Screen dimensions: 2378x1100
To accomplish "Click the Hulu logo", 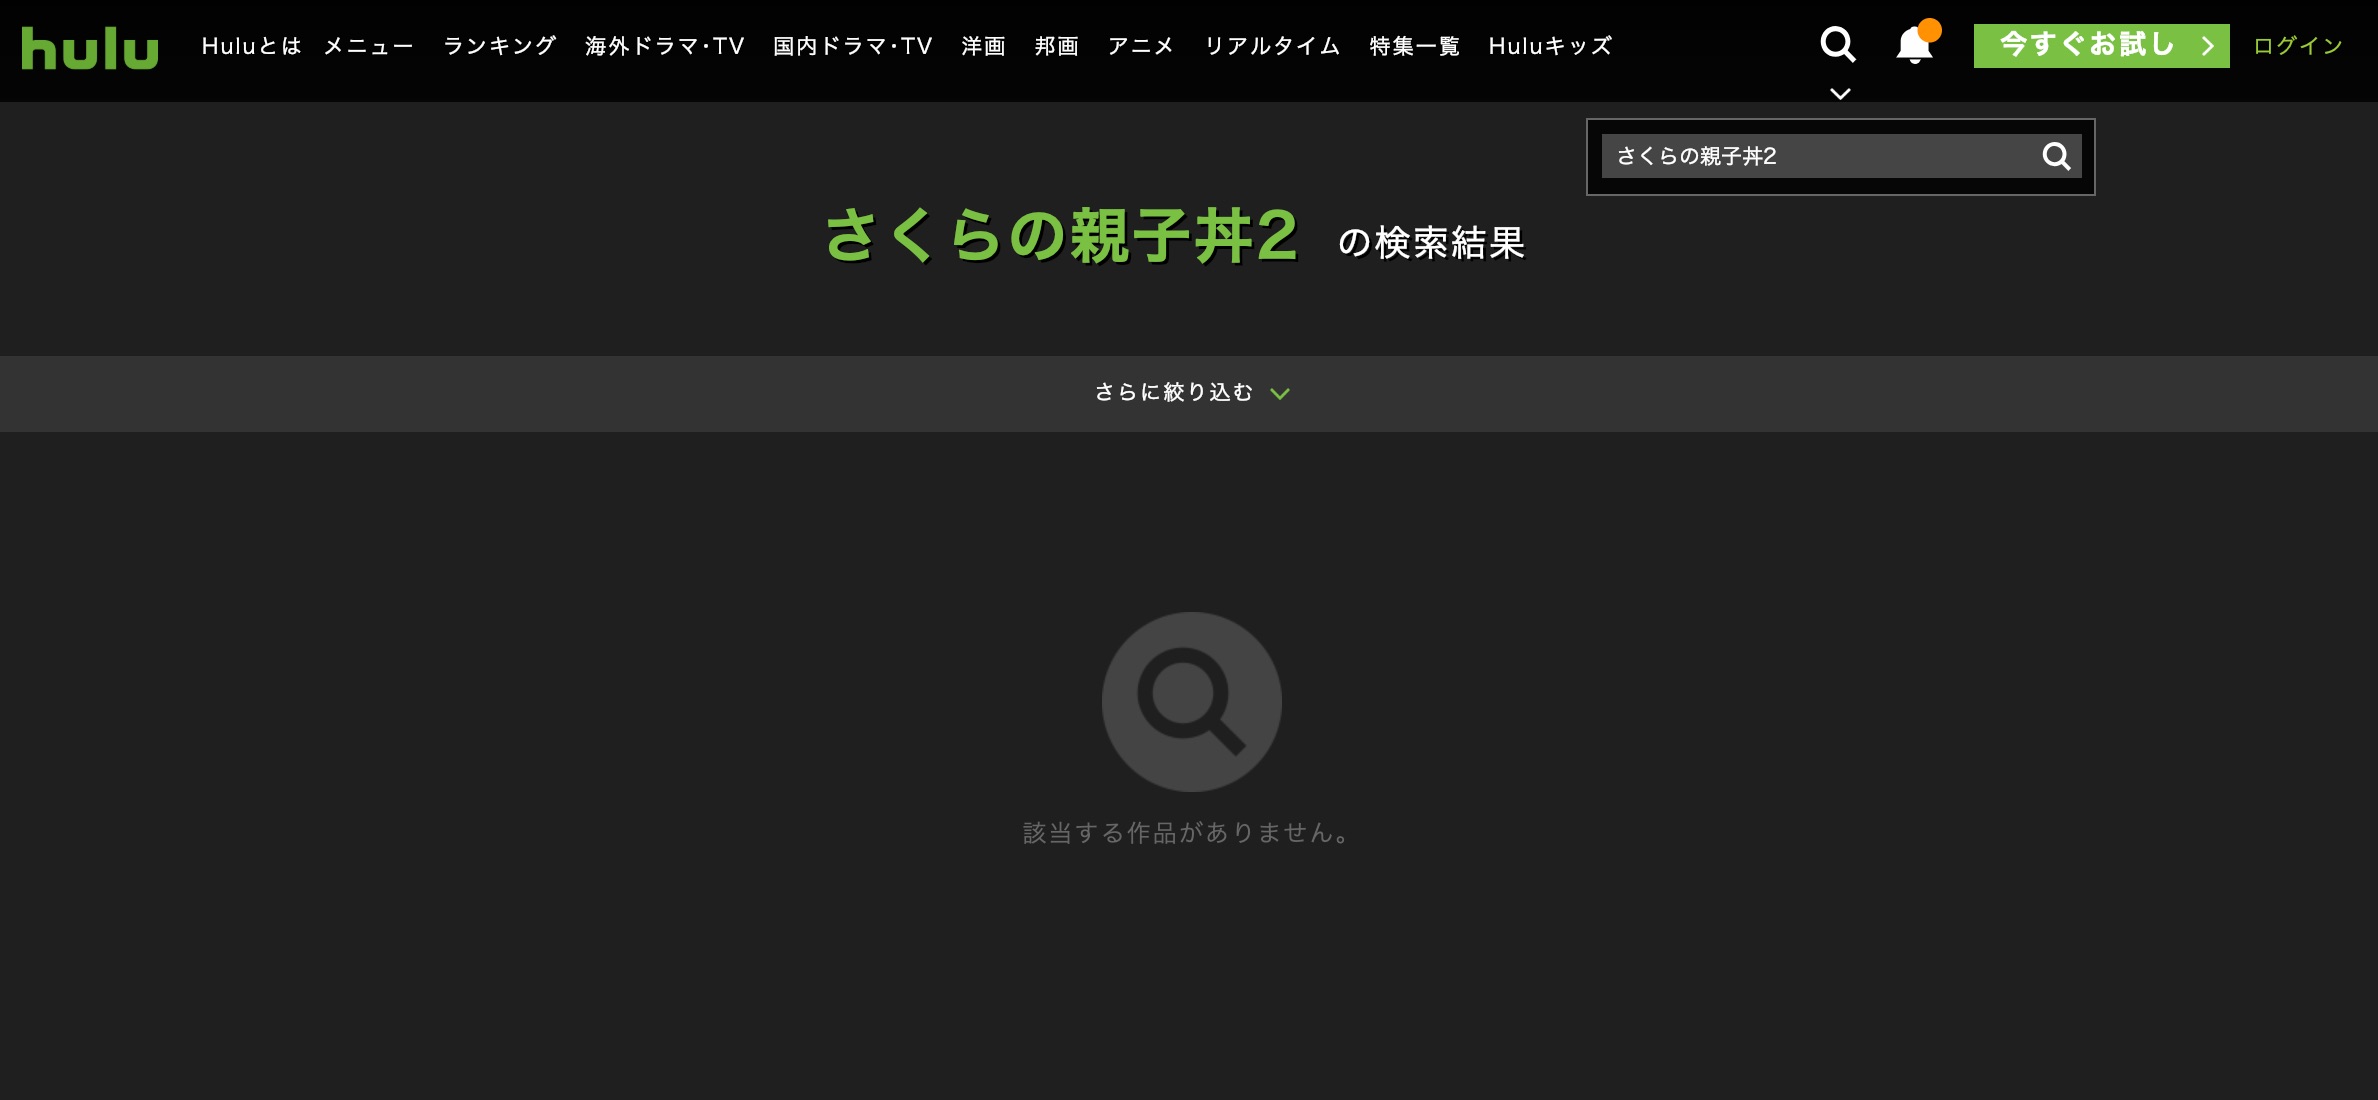I will [x=90, y=47].
